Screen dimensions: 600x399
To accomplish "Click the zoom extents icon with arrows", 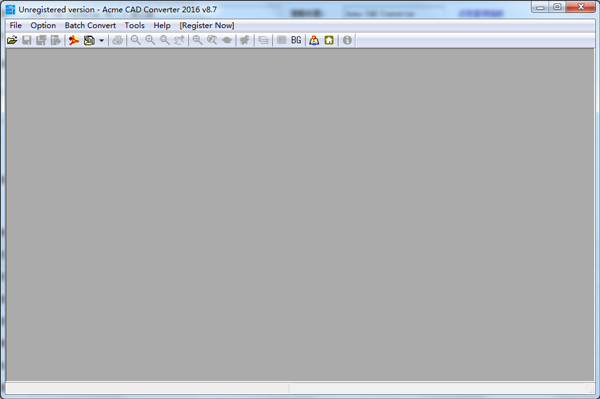I will coord(179,40).
